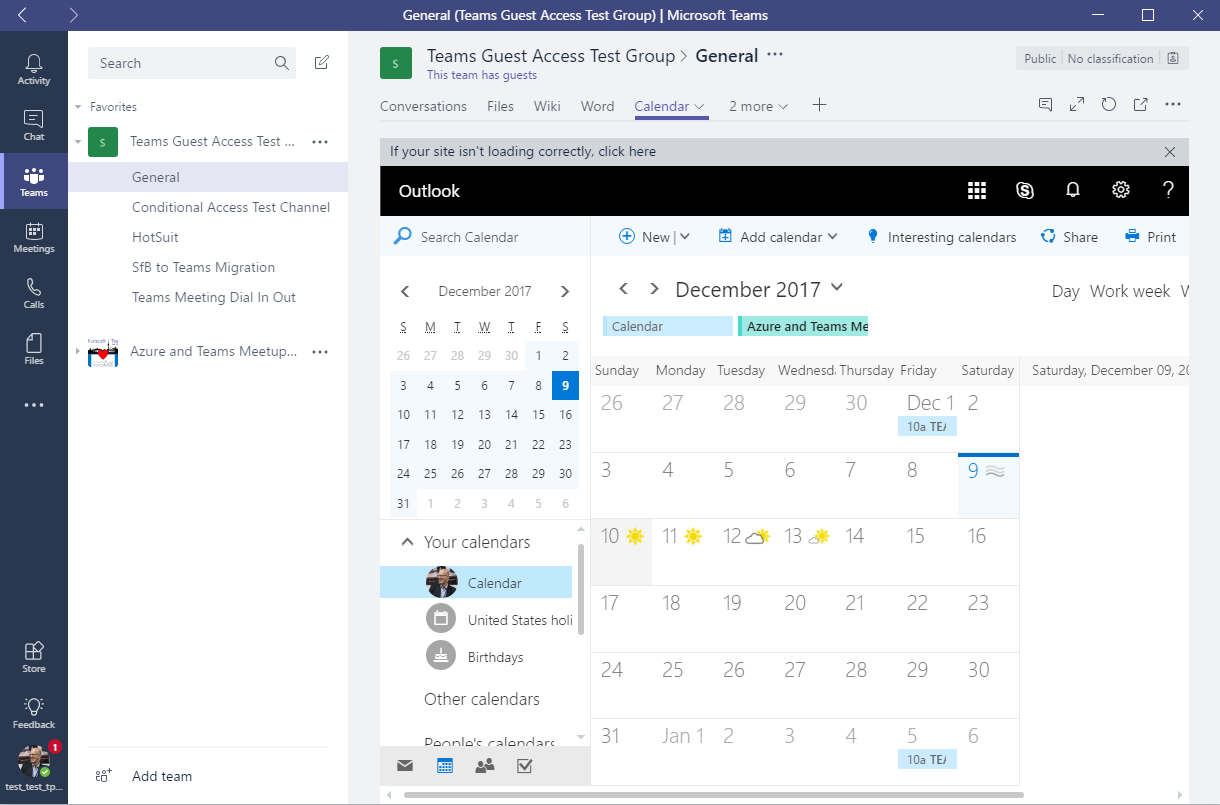
Task: Collapse the Your calendars section
Action: pyautogui.click(x=407, y=542)
